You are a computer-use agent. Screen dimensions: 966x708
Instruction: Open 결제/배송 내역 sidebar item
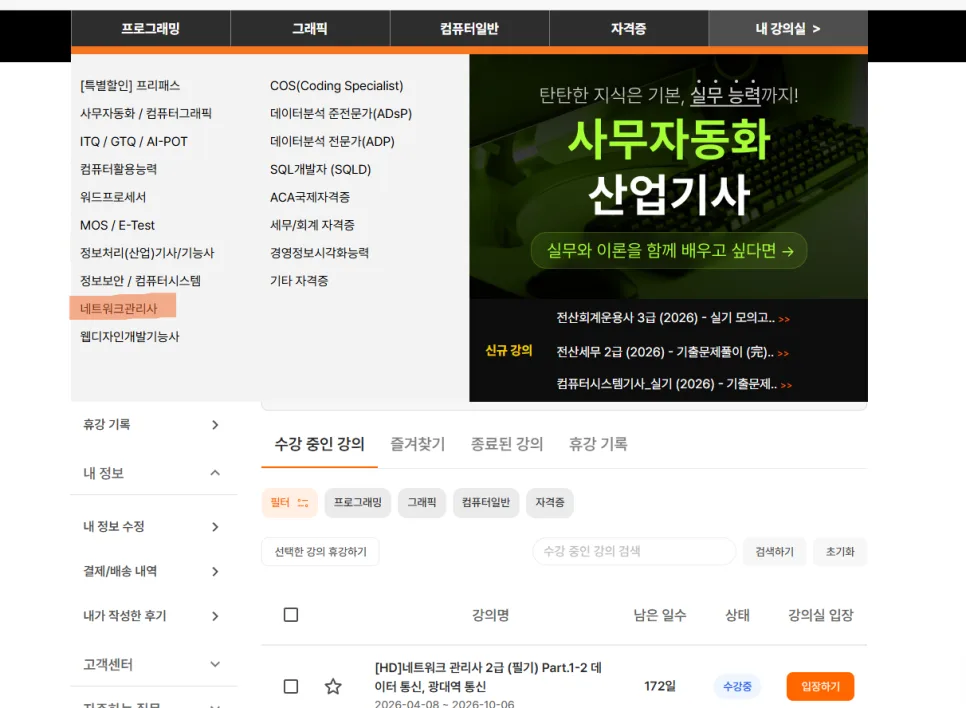(x=153, y=571)
